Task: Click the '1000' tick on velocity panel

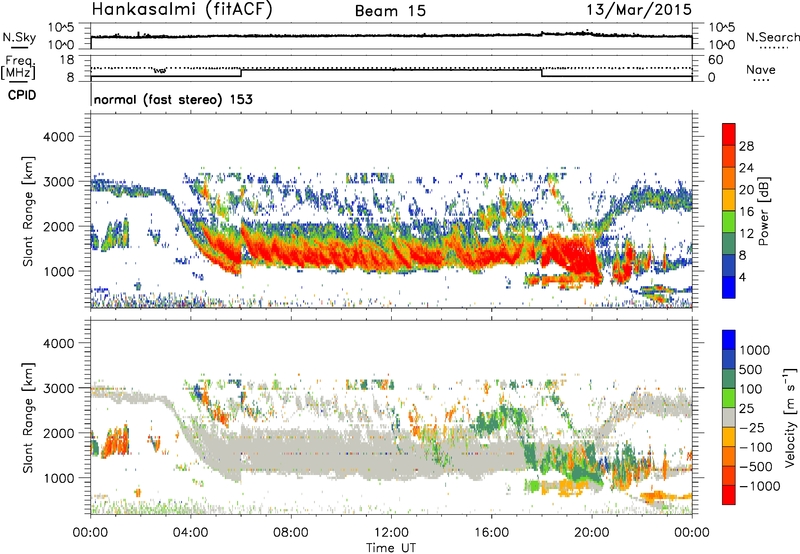Action: click(58, 478)
